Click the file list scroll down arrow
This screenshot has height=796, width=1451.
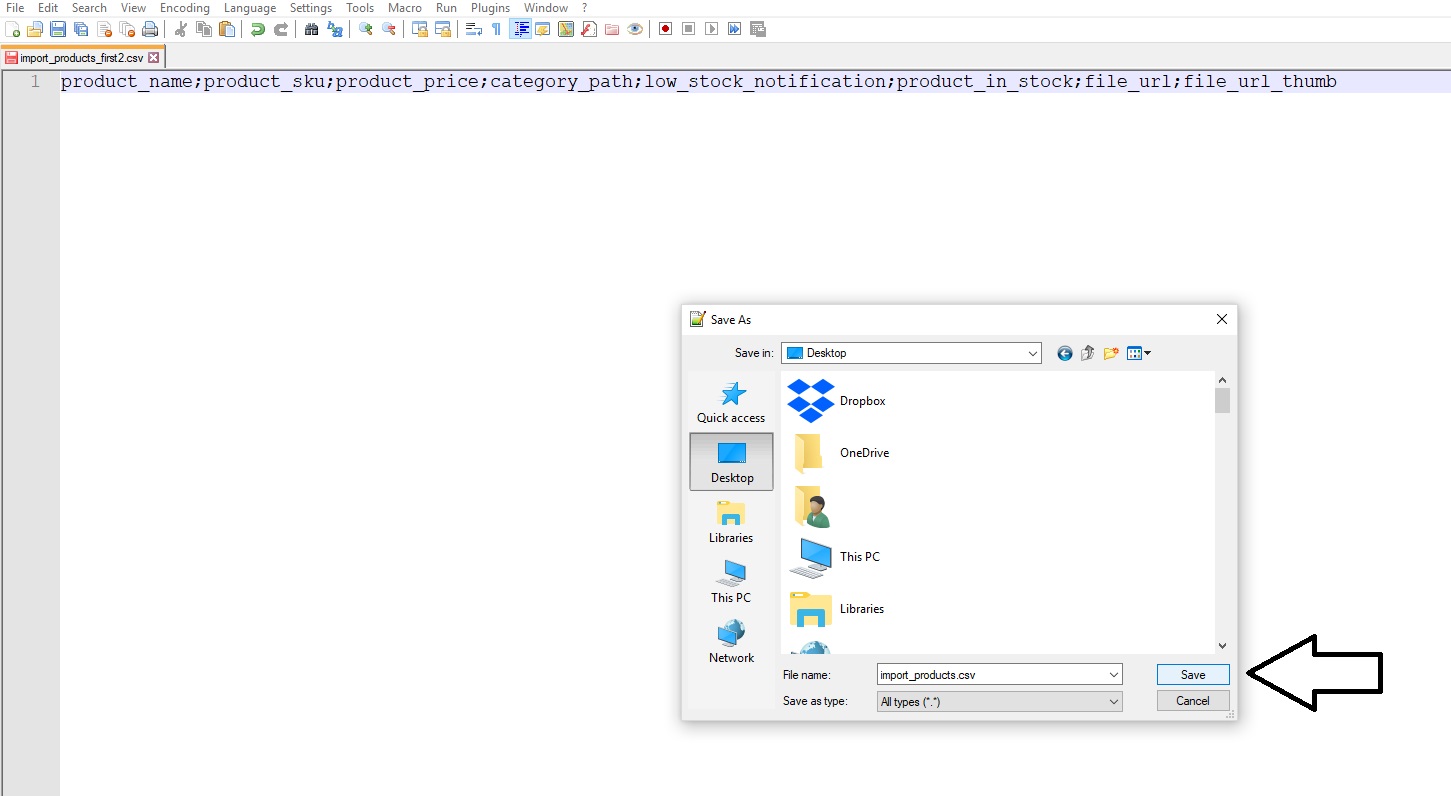[1222, 646]
